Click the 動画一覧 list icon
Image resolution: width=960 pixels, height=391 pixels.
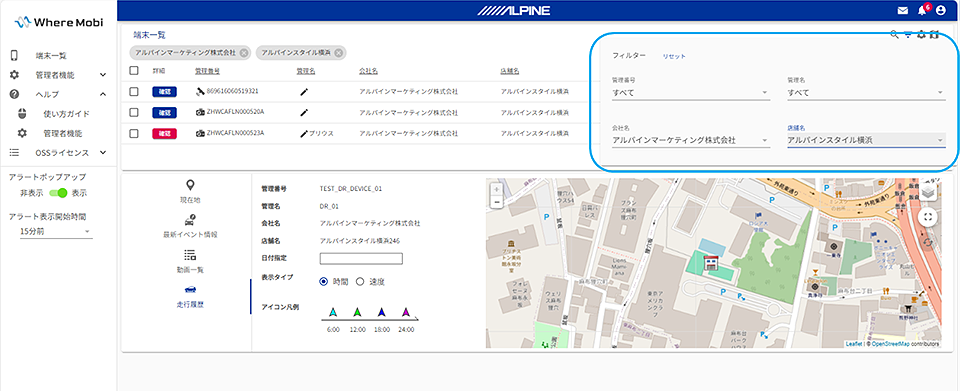coord(190,255)
